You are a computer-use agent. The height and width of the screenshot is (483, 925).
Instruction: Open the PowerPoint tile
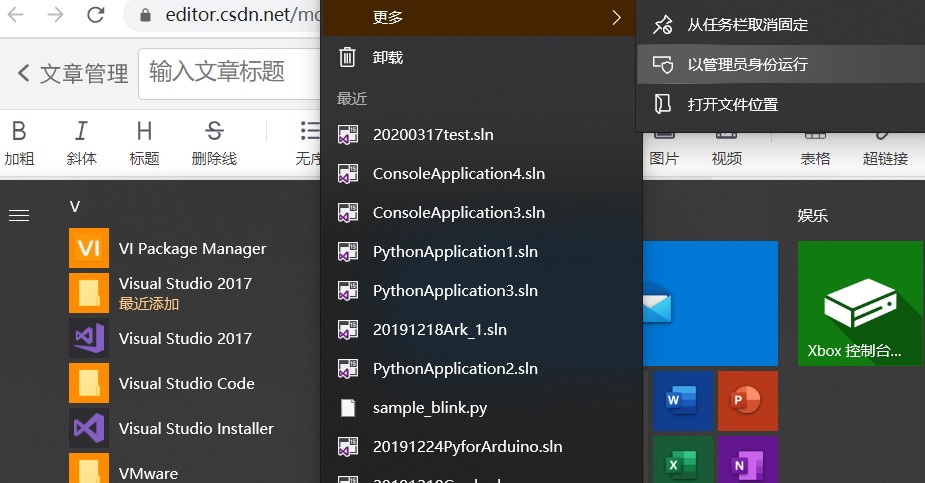[x=747, y=400]
